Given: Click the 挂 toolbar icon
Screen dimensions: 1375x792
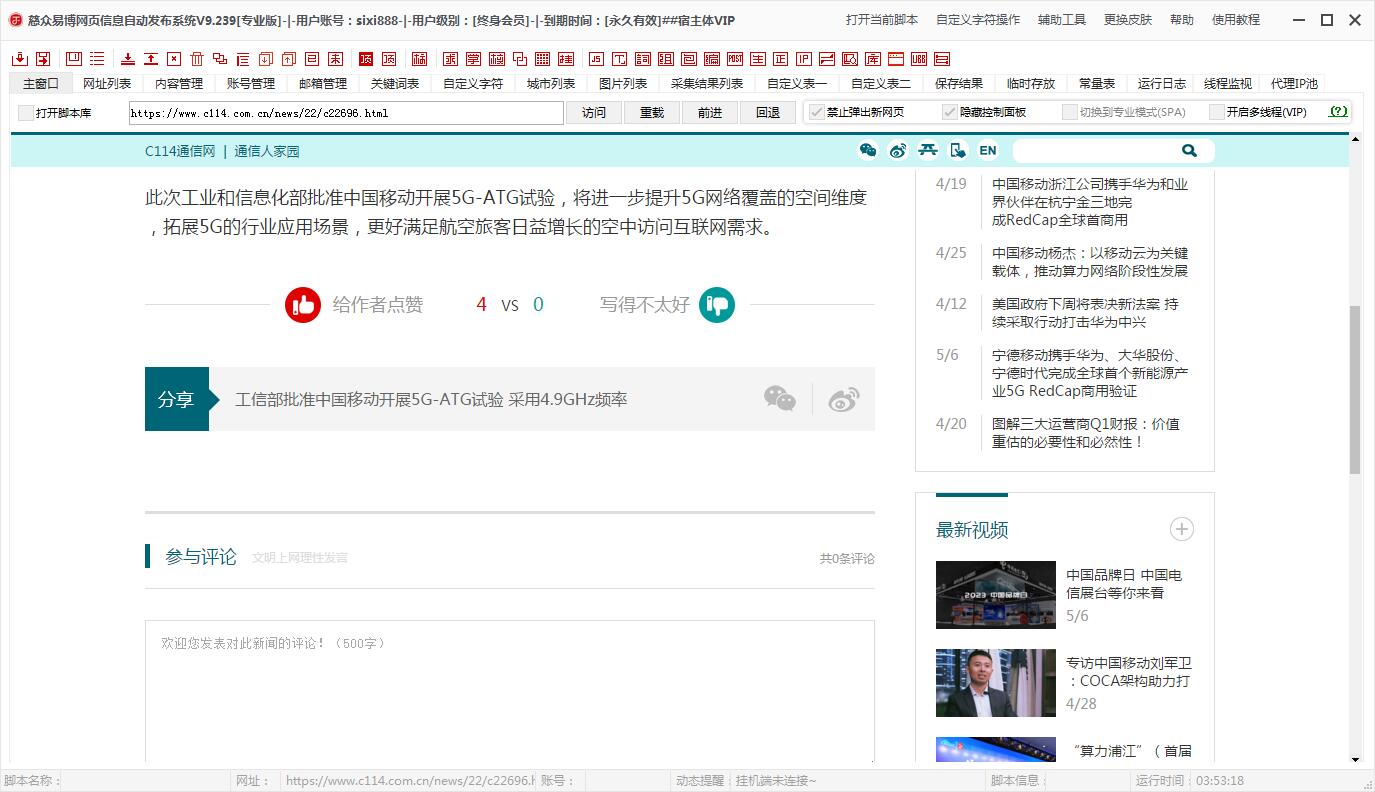Looking at the screenshot, I should click(x=565, y=59).
